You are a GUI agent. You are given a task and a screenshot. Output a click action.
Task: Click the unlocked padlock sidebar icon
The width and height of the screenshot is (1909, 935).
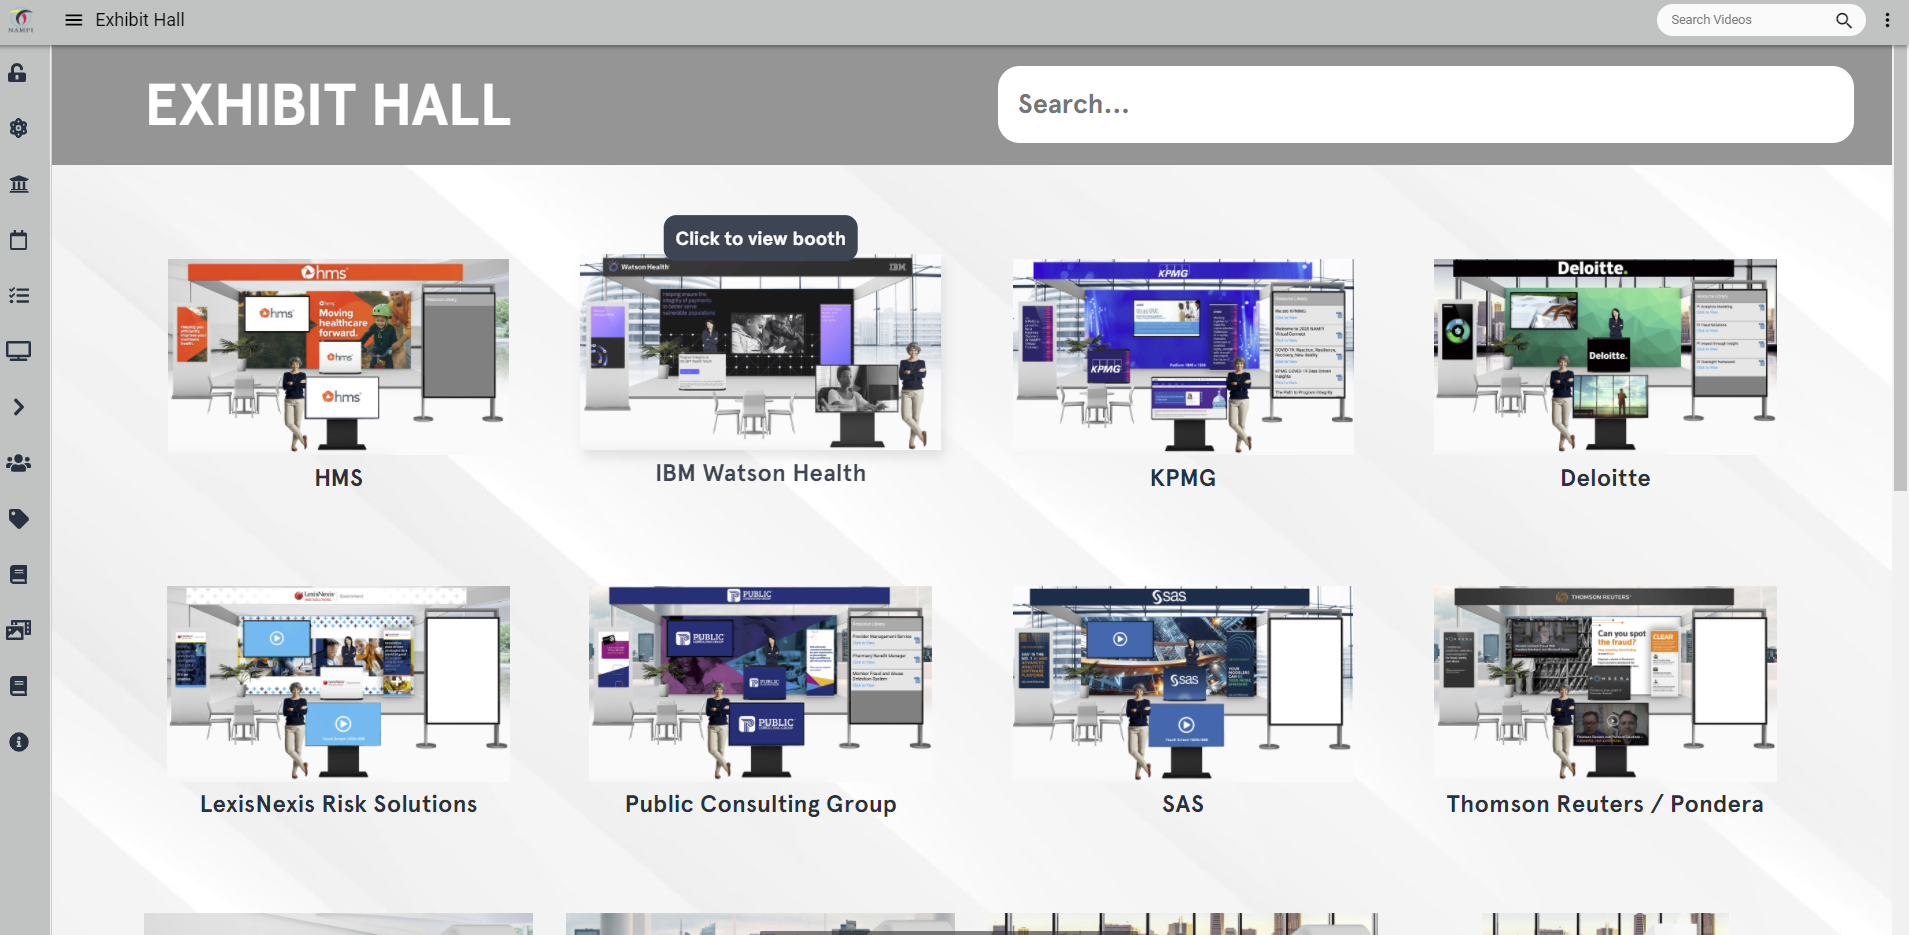(18, 73)
